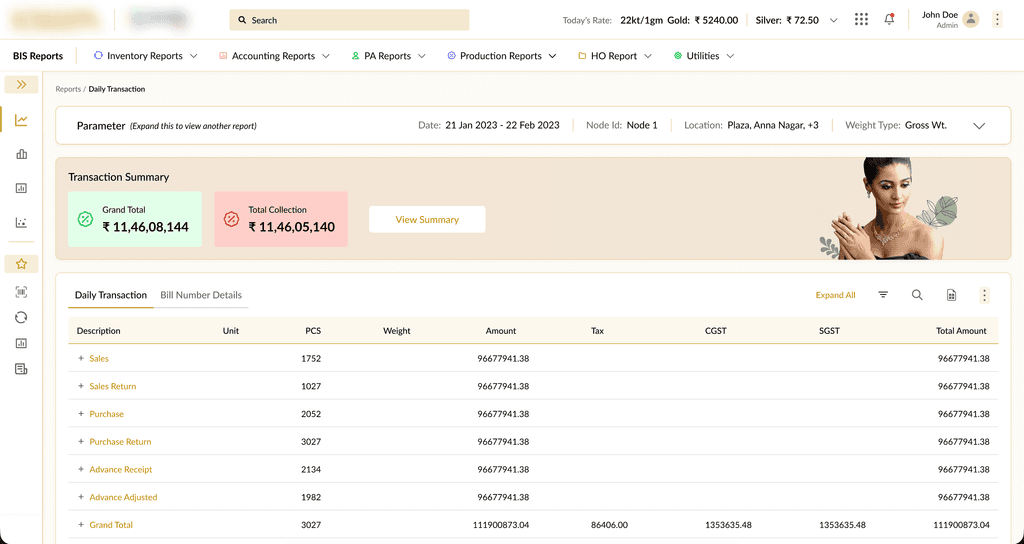Click the refresh sync sidebar icon
The height and width of the screenshot is (544, 1024).
[x=22, y=317]
